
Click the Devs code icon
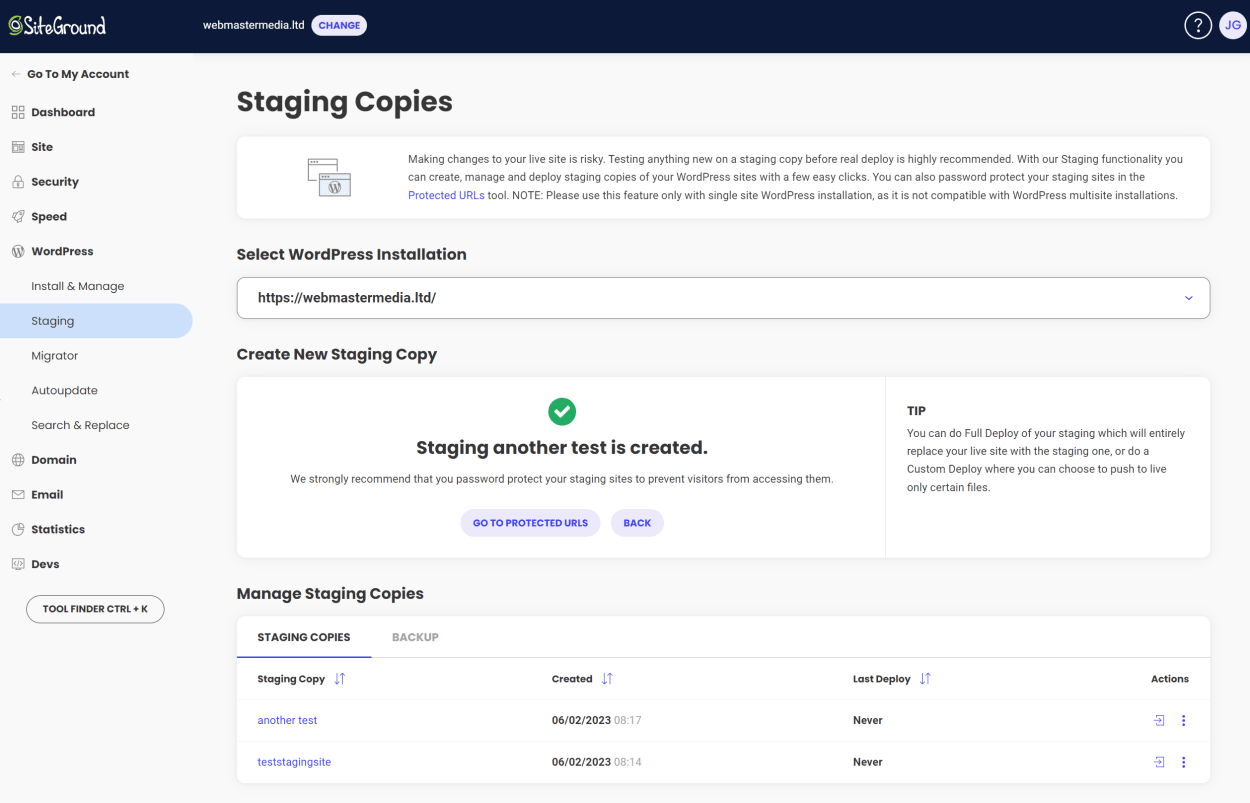pyautogui.click(x=18, y=564)
